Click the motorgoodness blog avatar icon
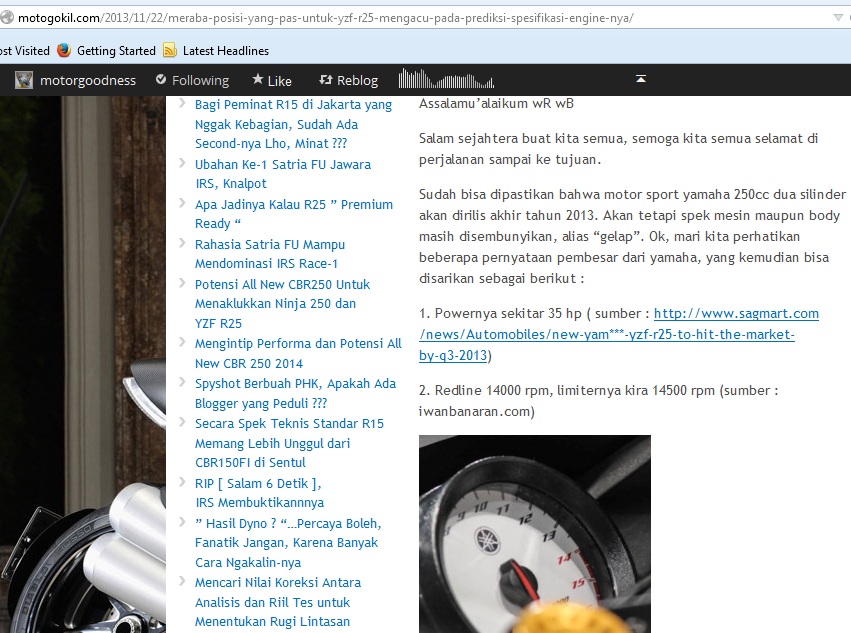 (x=24, y=80)
